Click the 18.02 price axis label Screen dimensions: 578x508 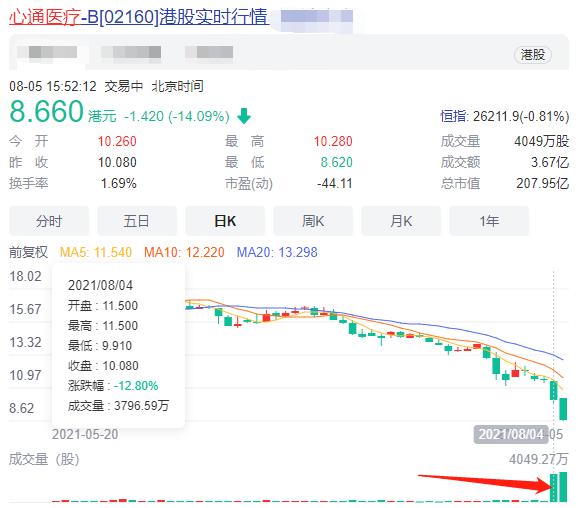[x=25, y=276]
